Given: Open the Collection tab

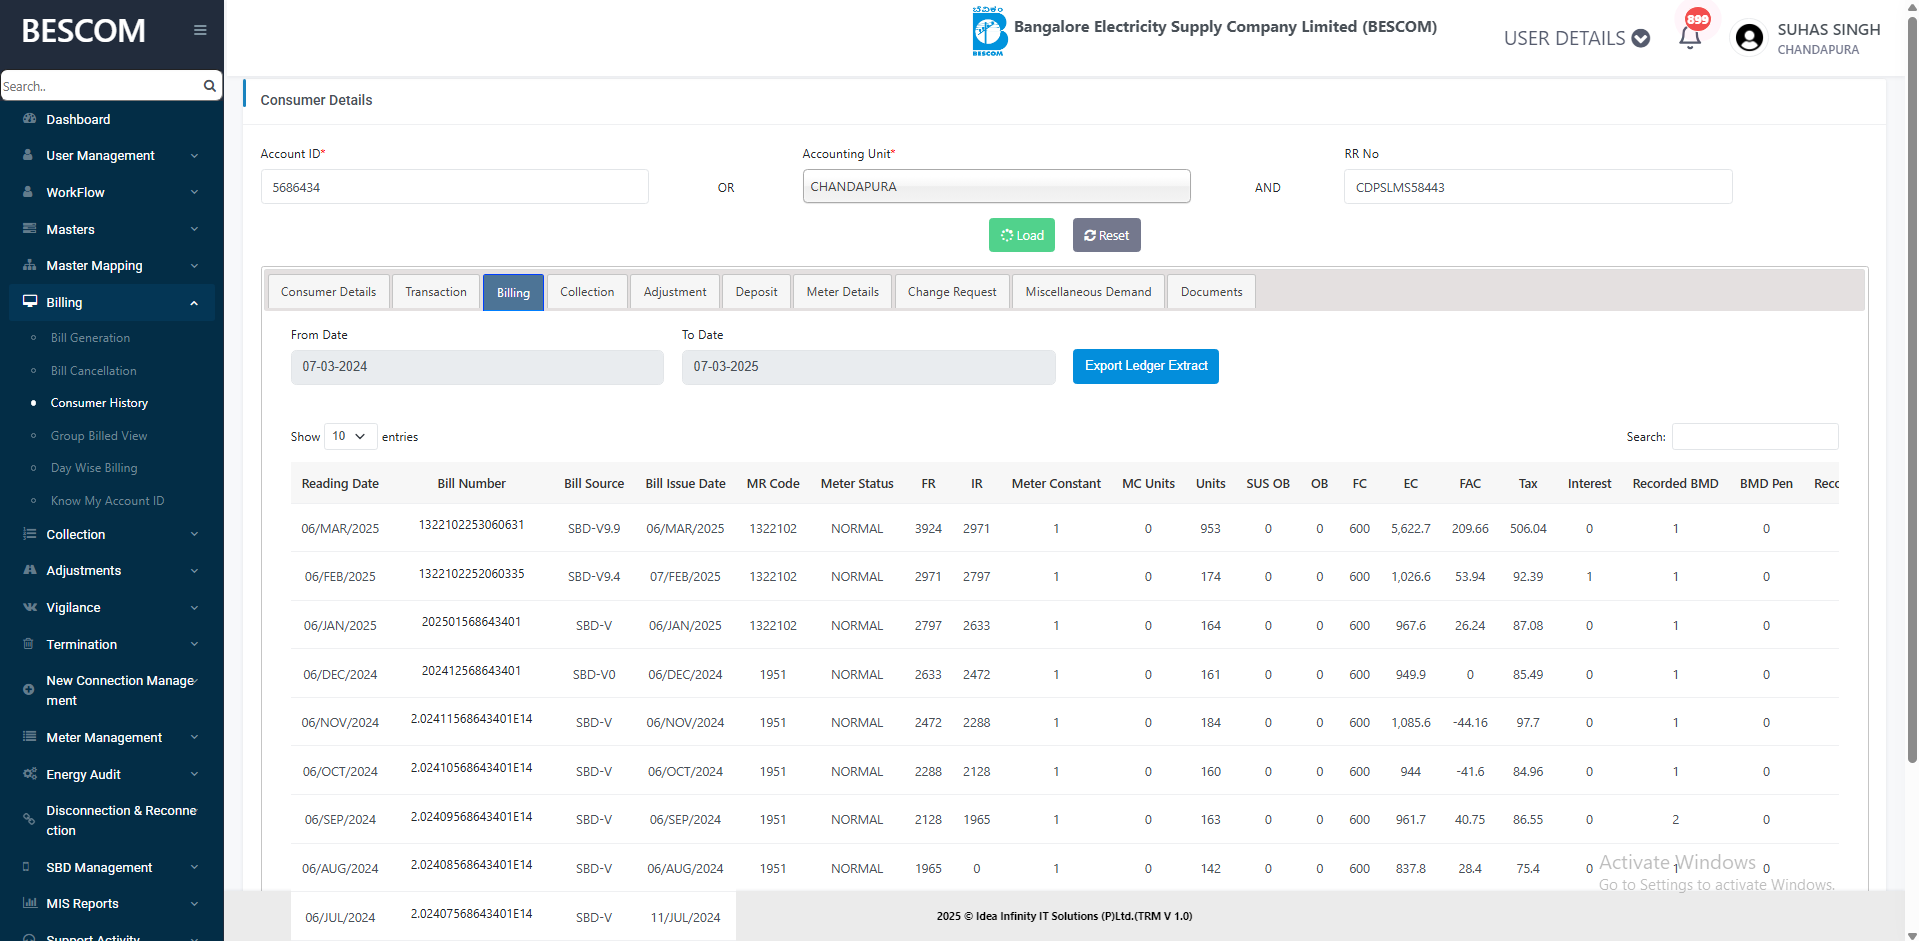Looking at the screenshot, I should point(587,292).
